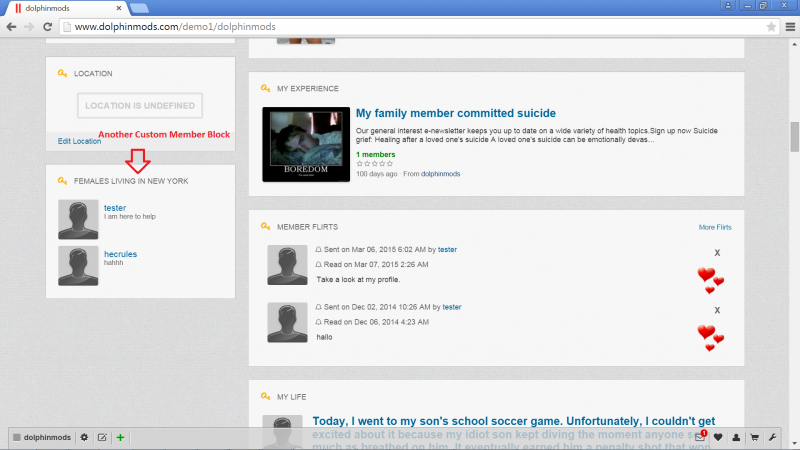Click '1 members' link

pos(376,155)
